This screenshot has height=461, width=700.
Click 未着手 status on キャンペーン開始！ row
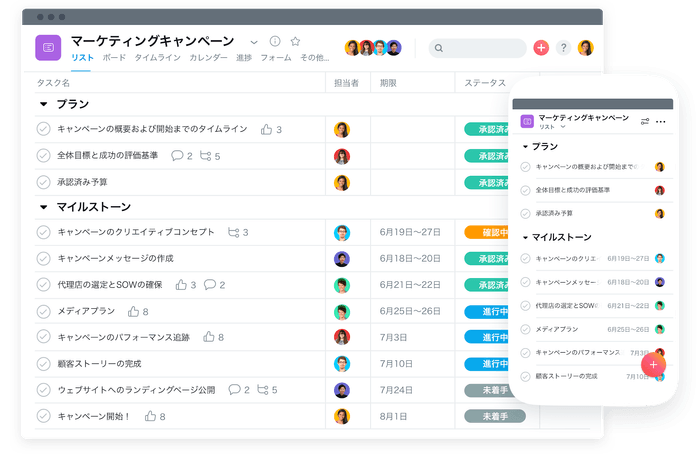click(x=495, y=416)
